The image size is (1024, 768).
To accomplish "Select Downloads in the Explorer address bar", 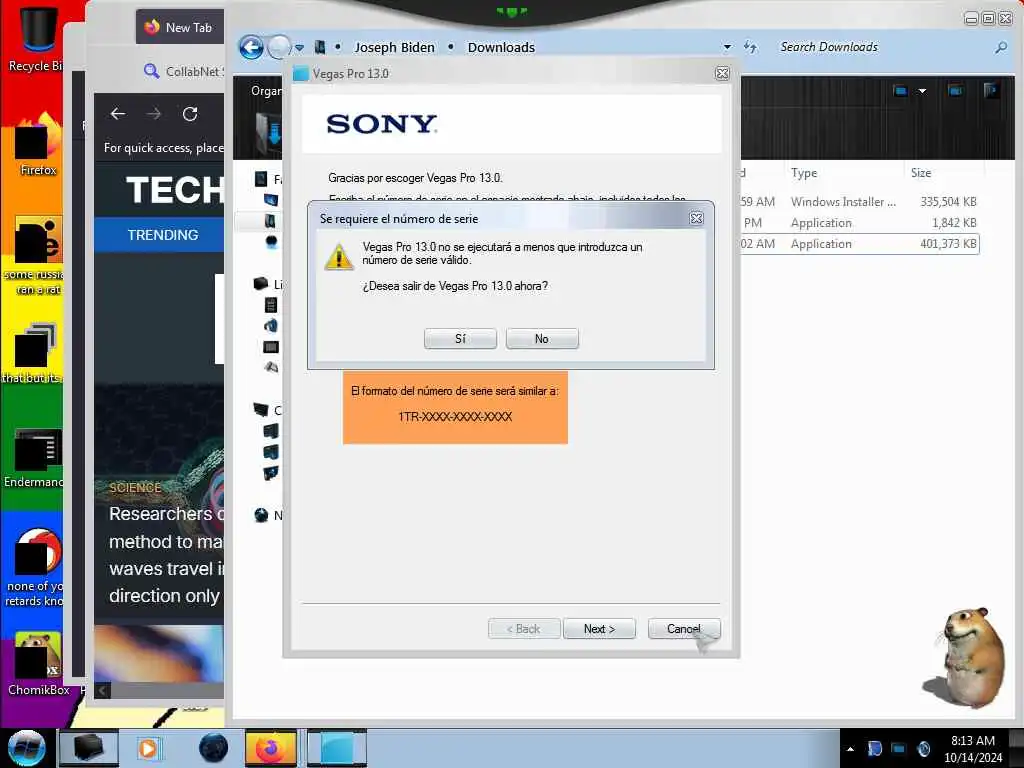I will click(x=501, y=47).
